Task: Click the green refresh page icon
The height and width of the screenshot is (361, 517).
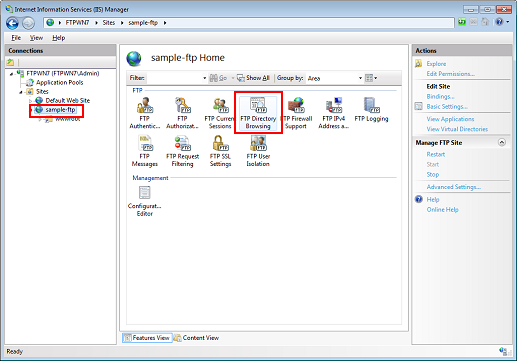Action: [x=462, y=22]
